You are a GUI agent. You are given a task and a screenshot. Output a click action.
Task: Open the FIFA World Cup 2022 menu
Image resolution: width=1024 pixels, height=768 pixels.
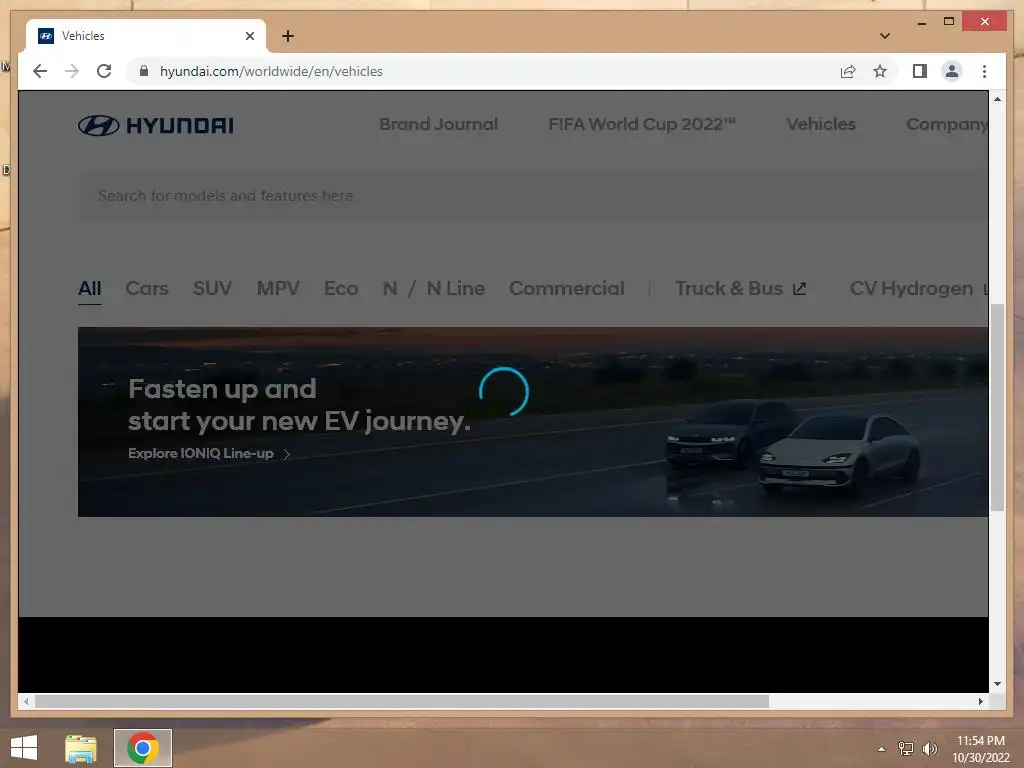point(642,124)
